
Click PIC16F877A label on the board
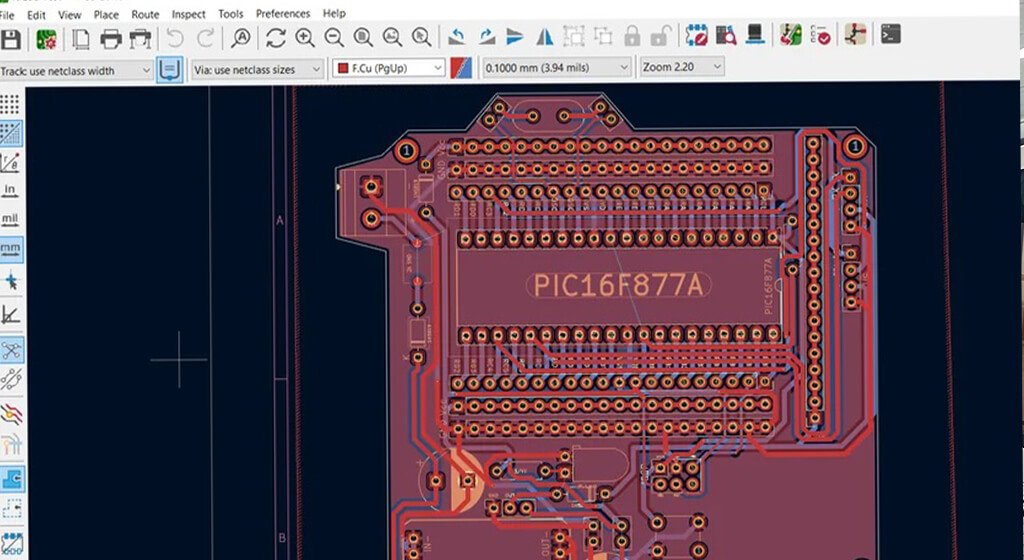coord(618,285)
